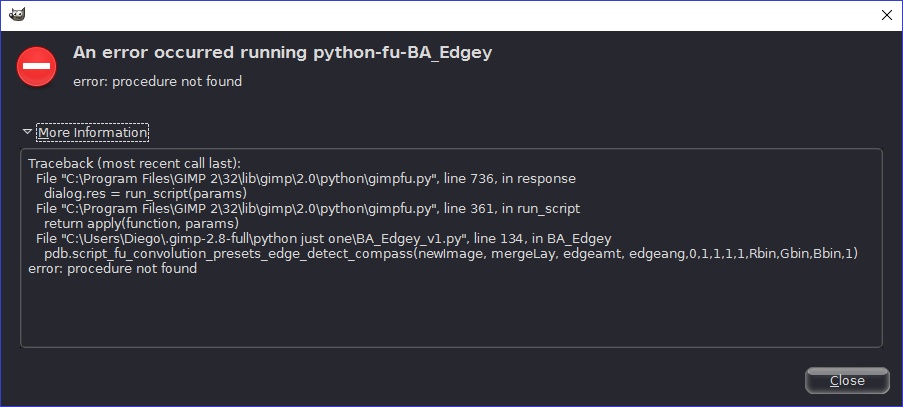Click last 'error: procedure not found' traceback line
The width and height of the screenshot is (903, 407).
tap(112, 268)
